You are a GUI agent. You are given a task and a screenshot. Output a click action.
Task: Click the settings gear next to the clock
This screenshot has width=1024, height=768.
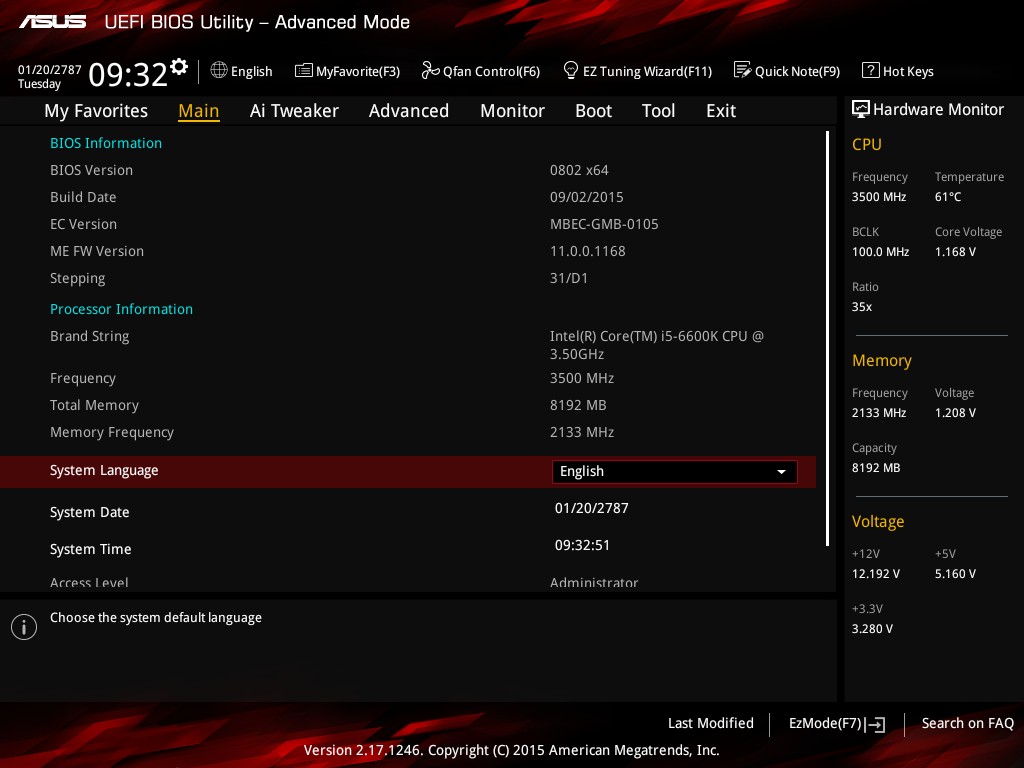point(179,67)
